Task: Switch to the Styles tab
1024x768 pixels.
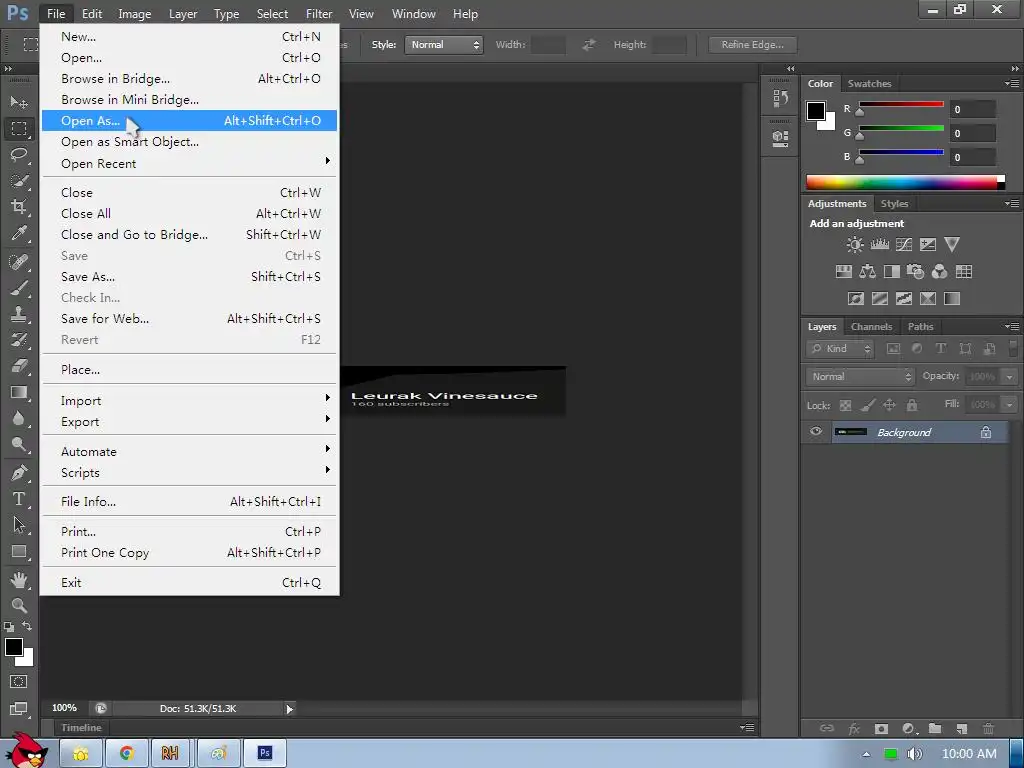Action: tap(894, 204)
